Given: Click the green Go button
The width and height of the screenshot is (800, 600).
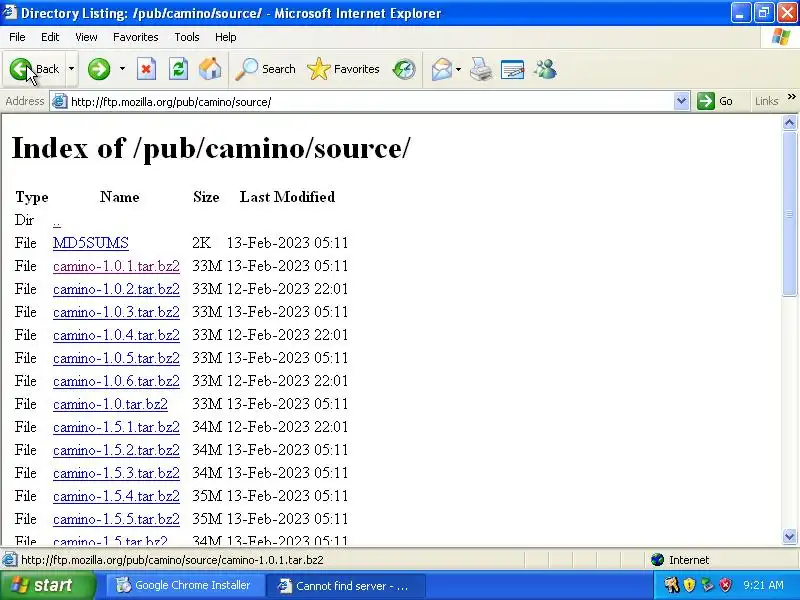Looking at the screenshot, I should click(x=715, y=102).
